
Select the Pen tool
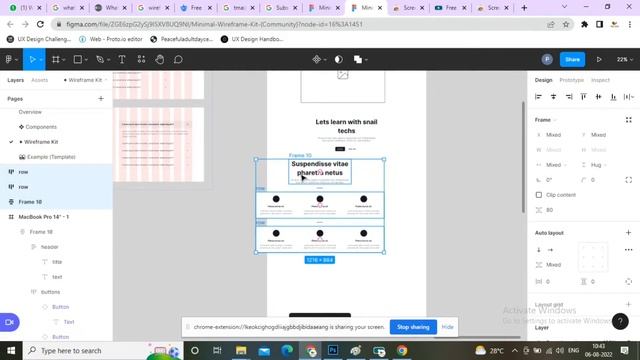pos(100,60)
